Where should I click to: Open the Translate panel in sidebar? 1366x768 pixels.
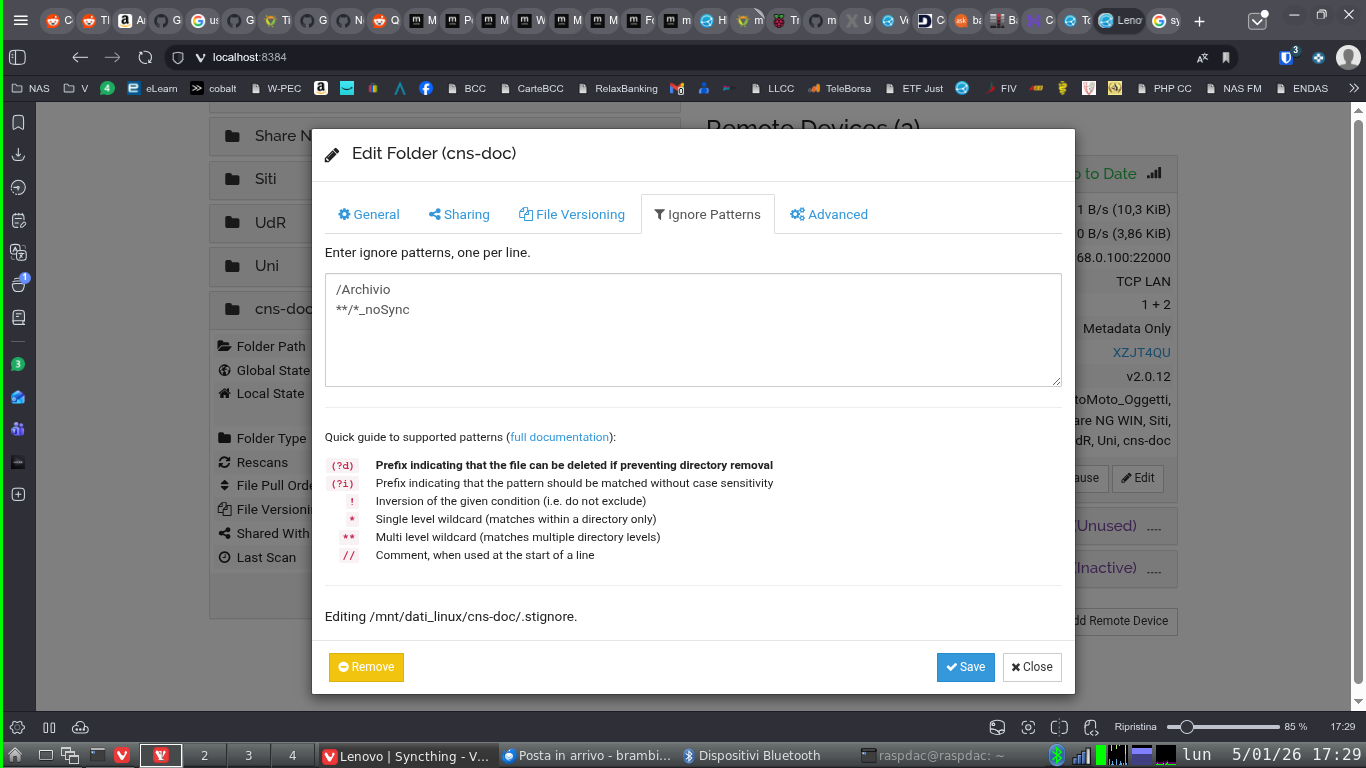coord(17,252)
